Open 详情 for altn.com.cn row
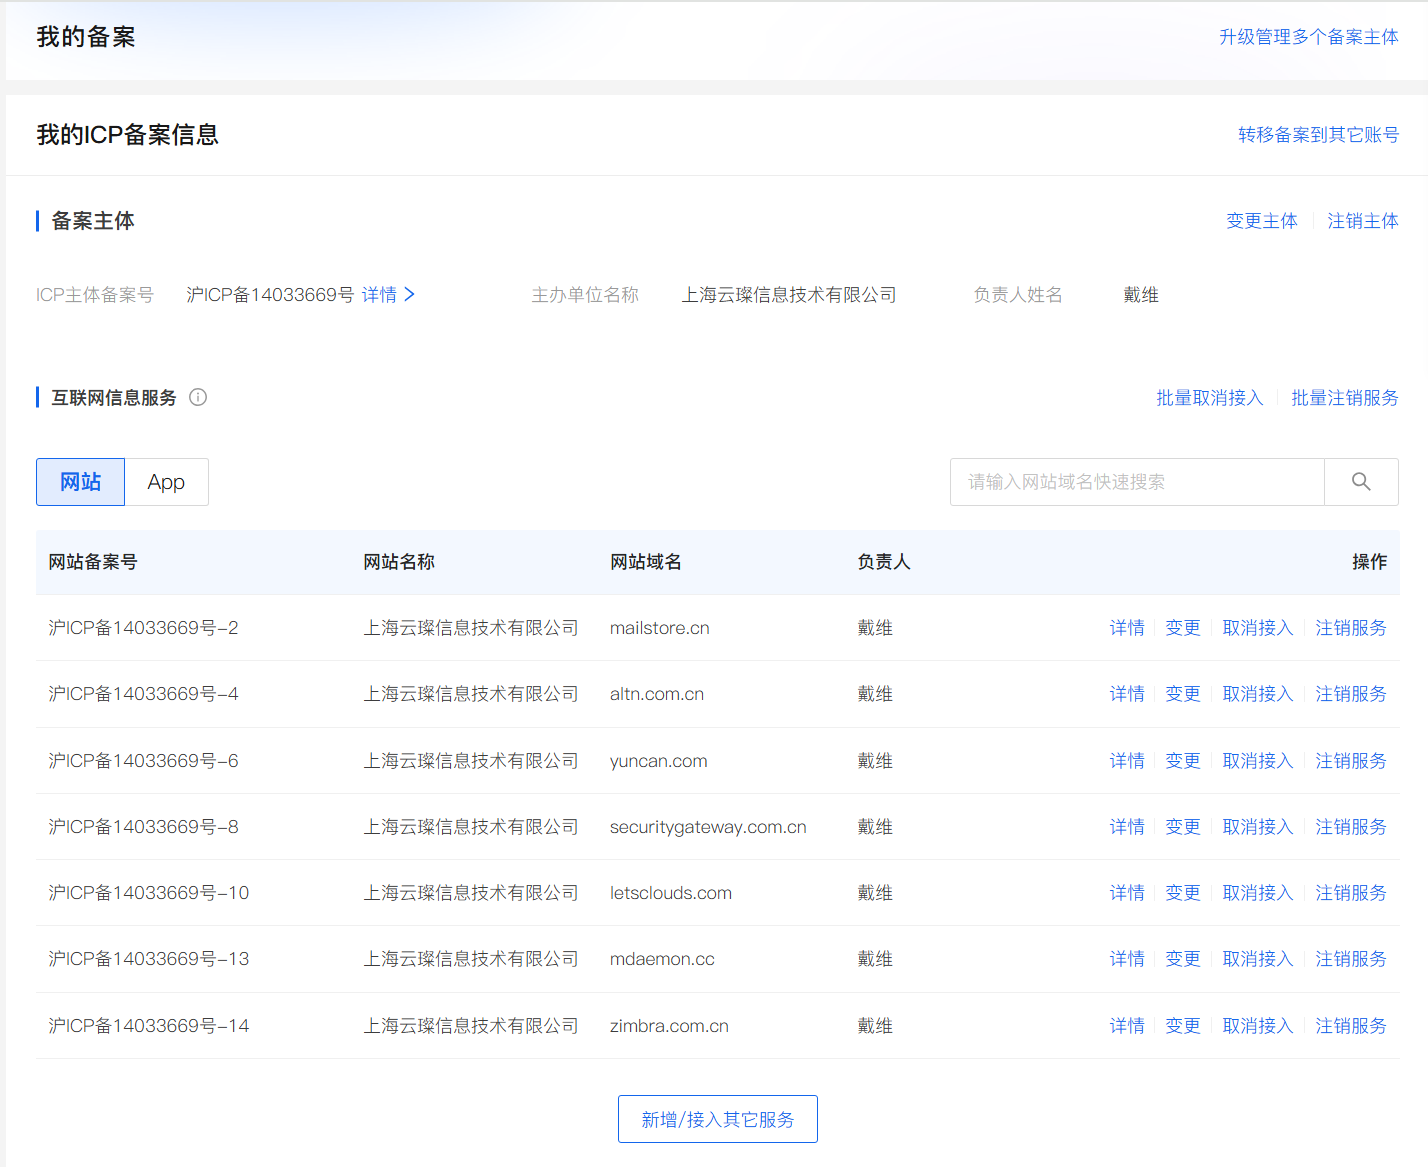The width and height of the screenshot is (1428, 1167). pos(1127,694)
